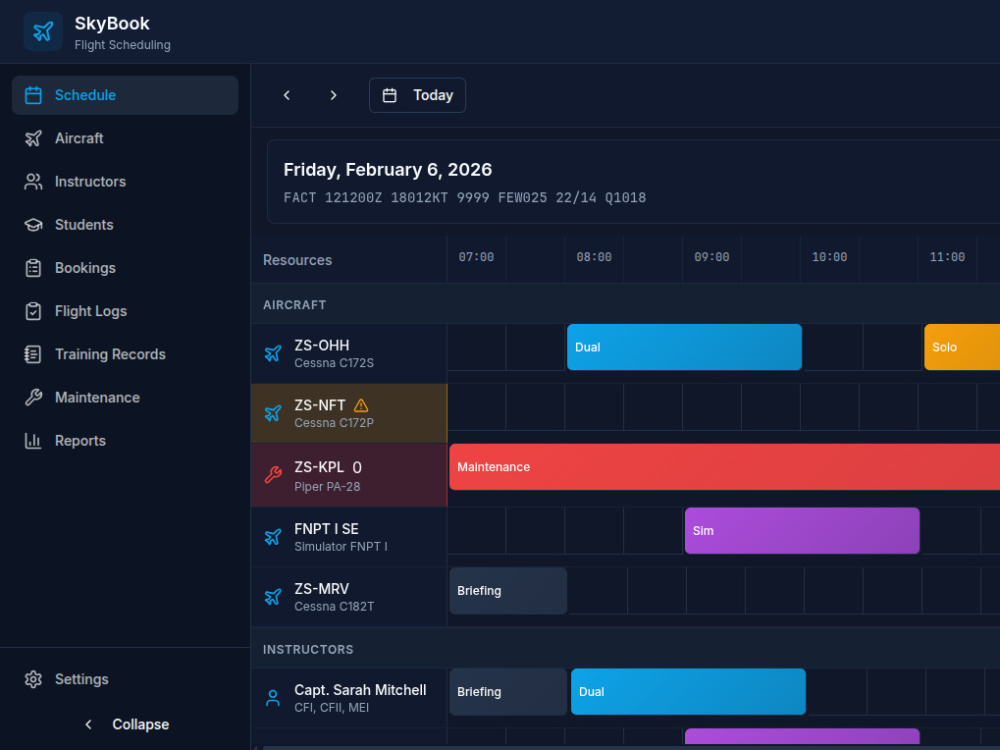The image size is (1000, 750).
Task: Click the Reports bar chart icon
Action: click(x=33, y=441)
